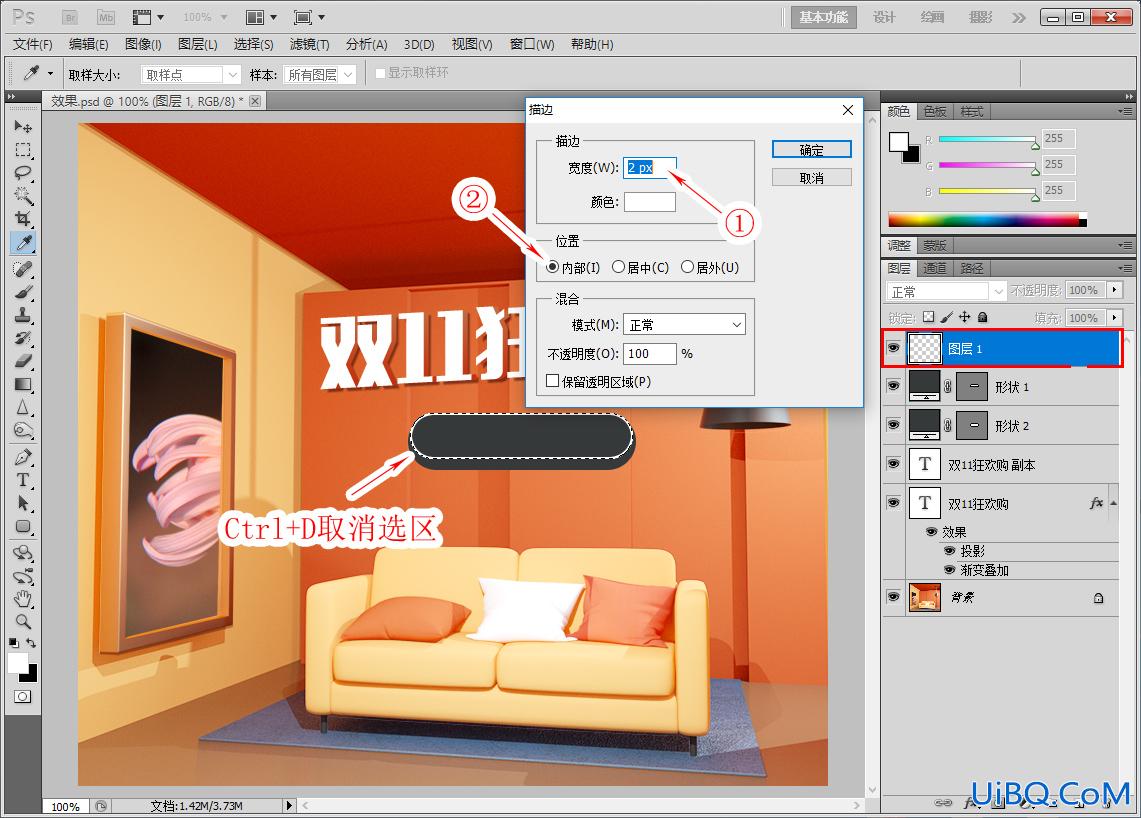Switch to the 路径 (Paths) tab
Screen dimensions: 1141x818
[971, 268]
